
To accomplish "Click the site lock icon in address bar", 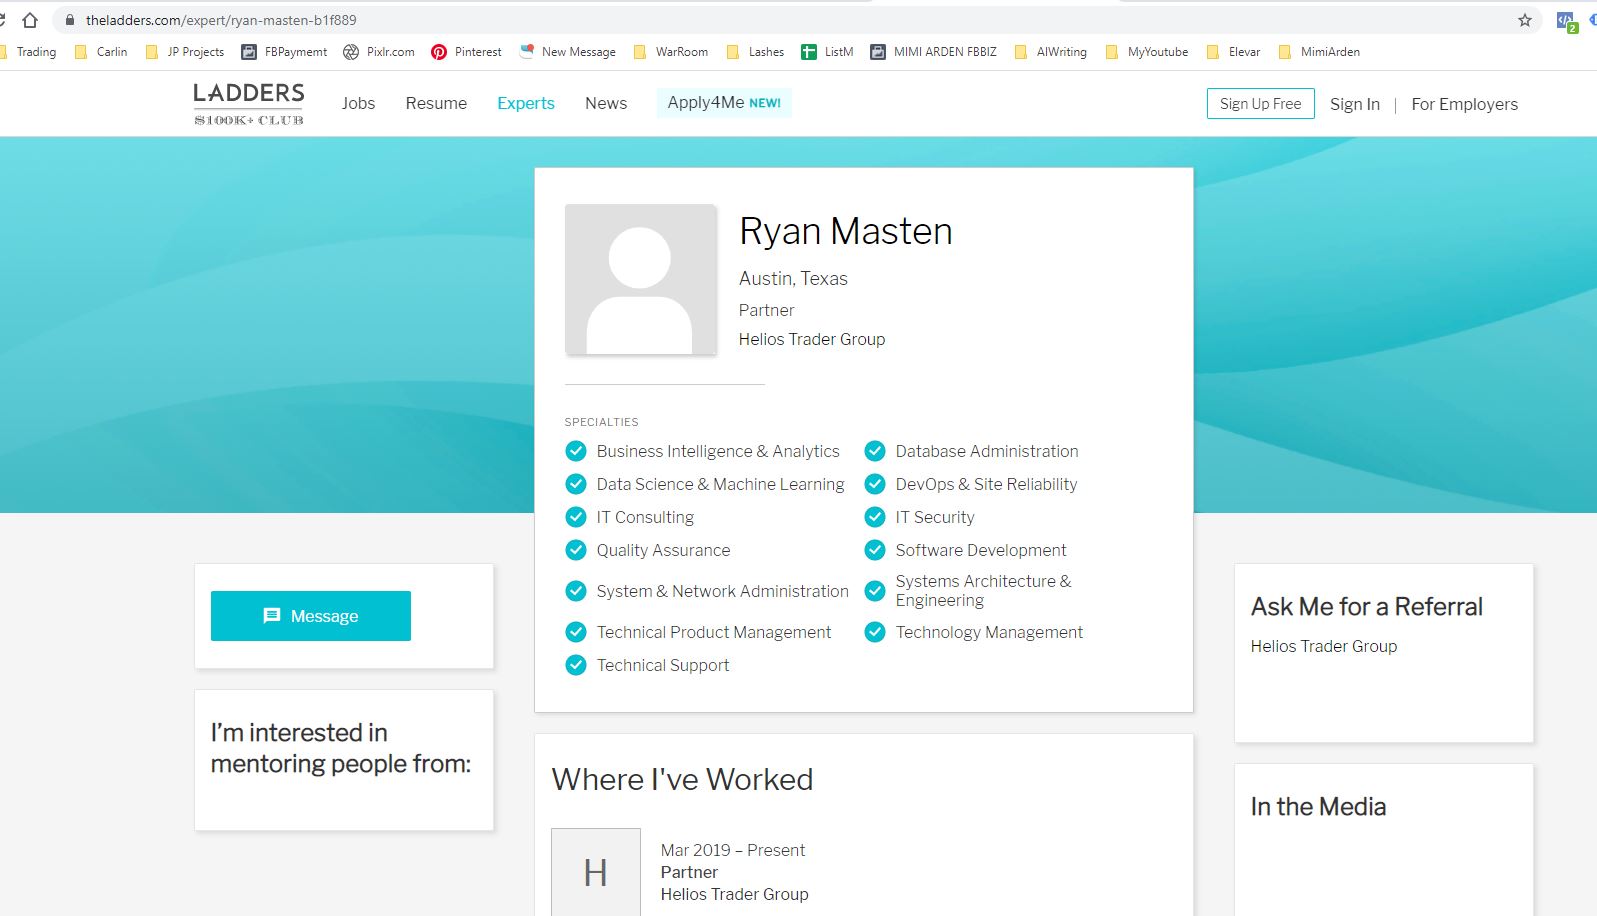I will click(70, 20).
